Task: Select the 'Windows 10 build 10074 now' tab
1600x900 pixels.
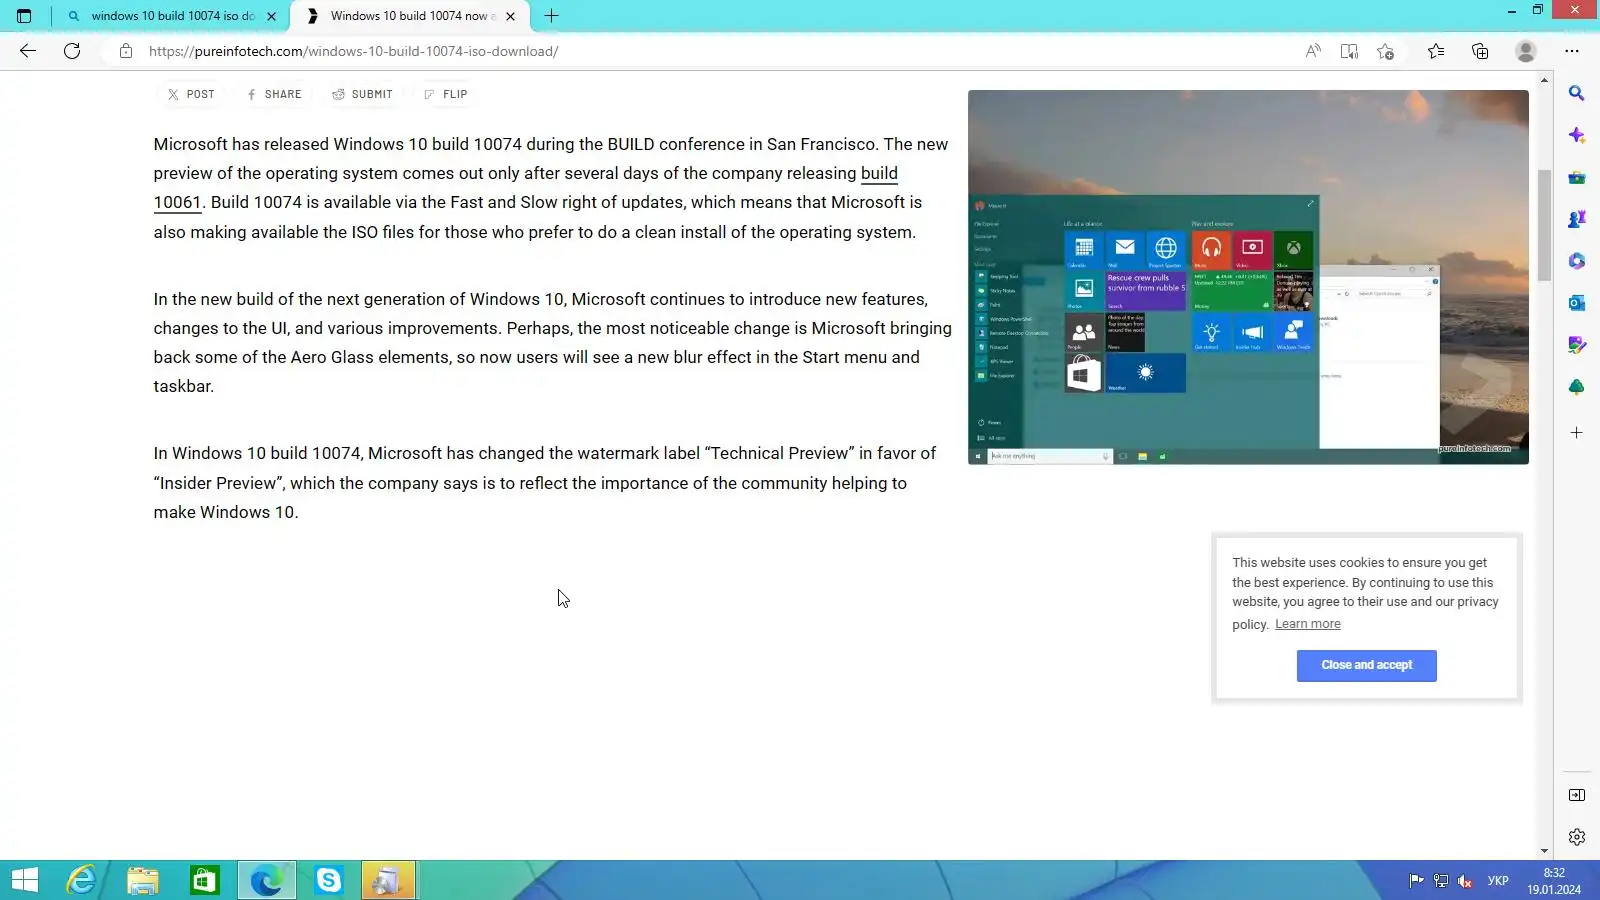Action: [x=410, y=16]
